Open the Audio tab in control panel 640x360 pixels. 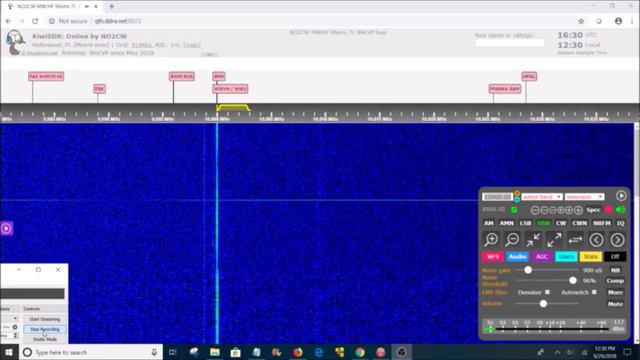517,257
